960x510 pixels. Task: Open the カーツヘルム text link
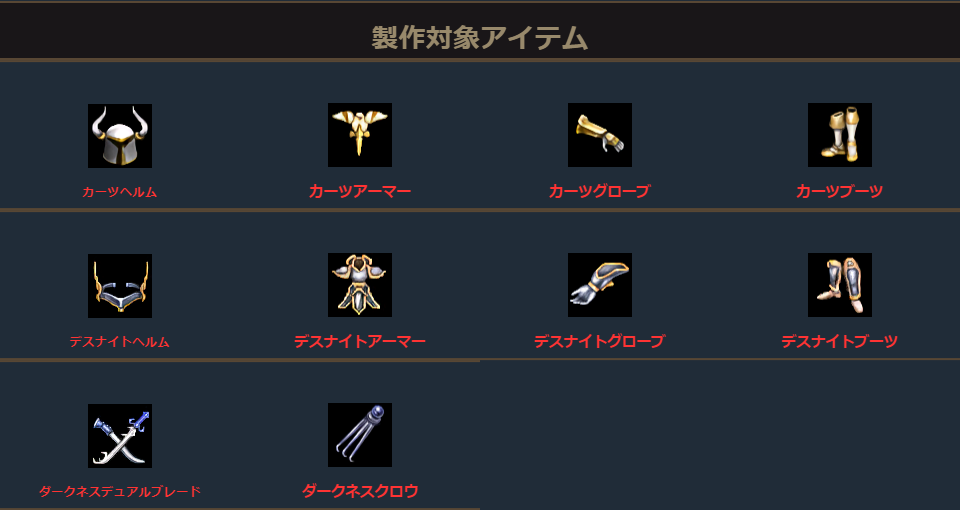[x=120, y=192]
